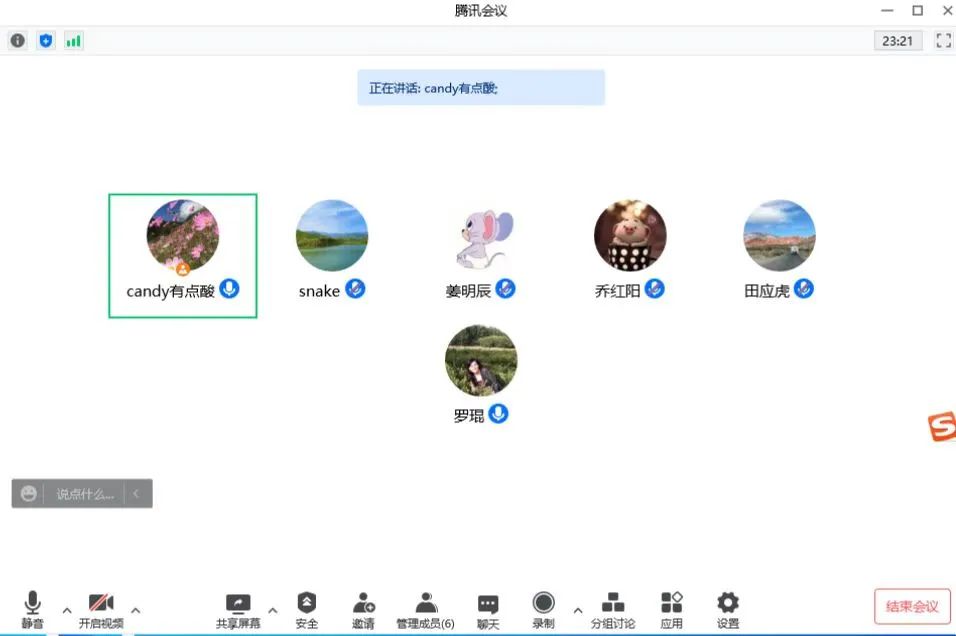Screen dimensions: 956x636
Task: Expand the microphone options dropdown arrow
Action: 66,608
